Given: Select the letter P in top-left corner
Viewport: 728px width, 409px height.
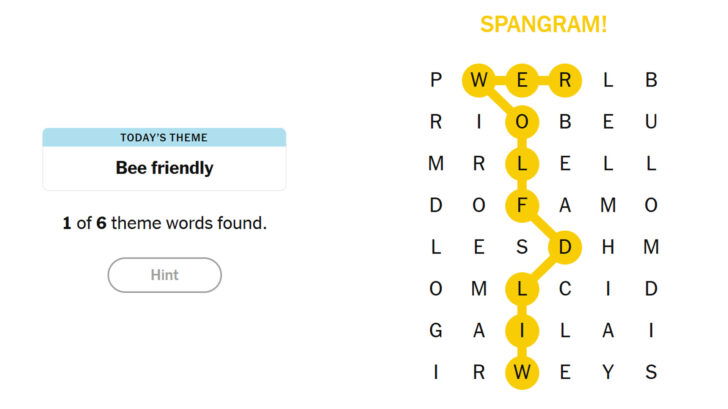Looking at the screenshot, I should coord(436,80).
